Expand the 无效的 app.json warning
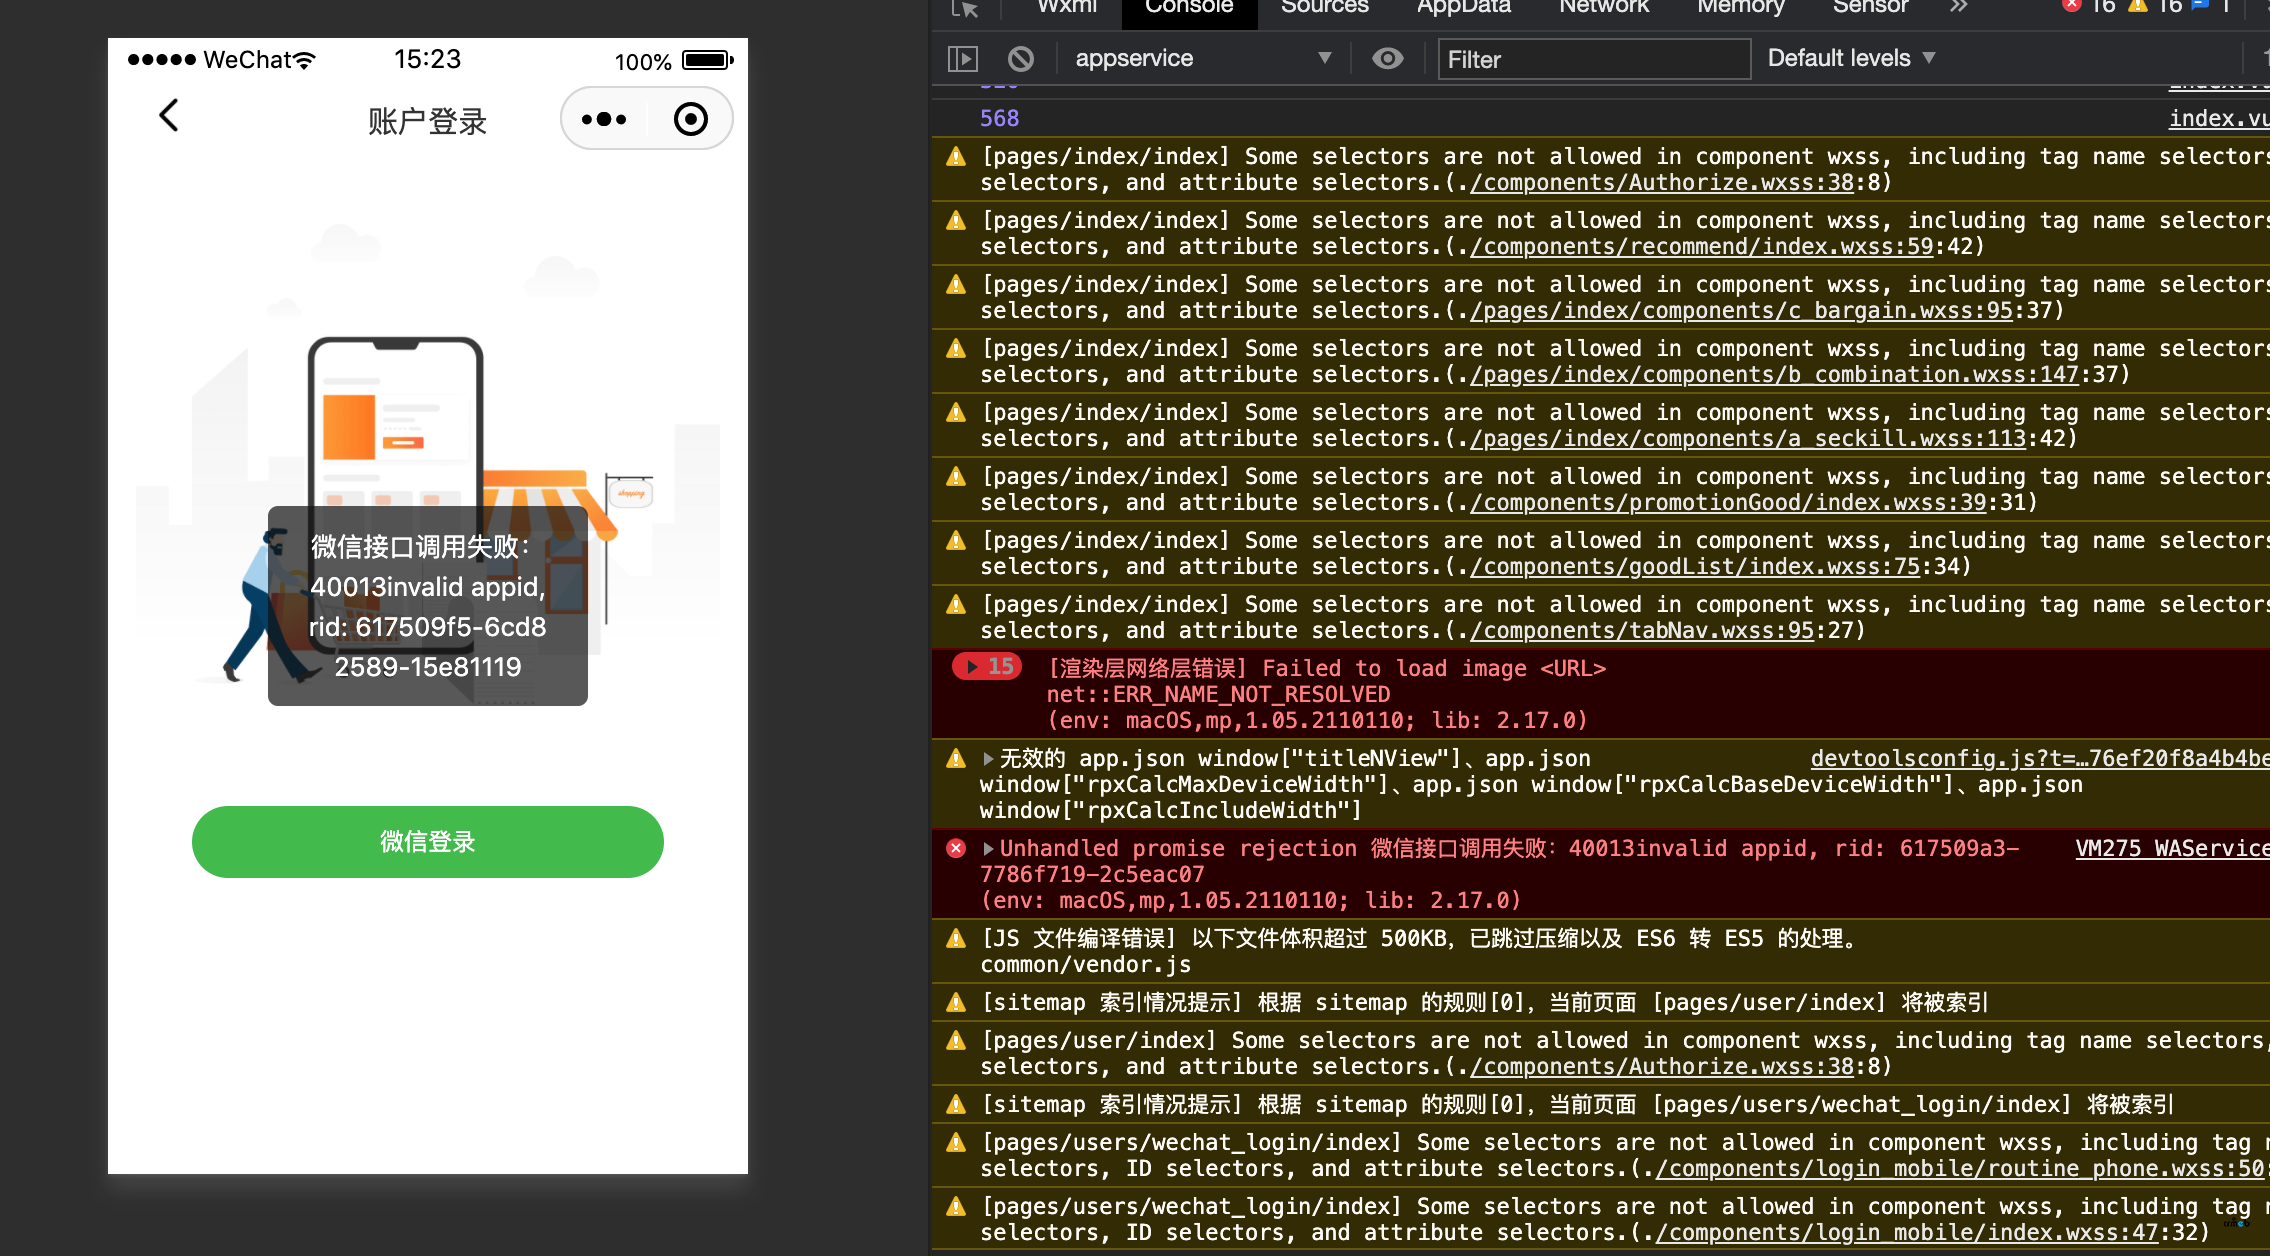 [x=988, y=759]
